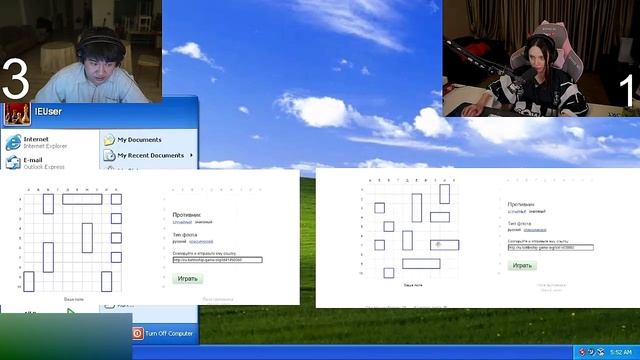
Task: Click bottom-left corner vertical ship on left board
Action: click(x=29, y=282)
